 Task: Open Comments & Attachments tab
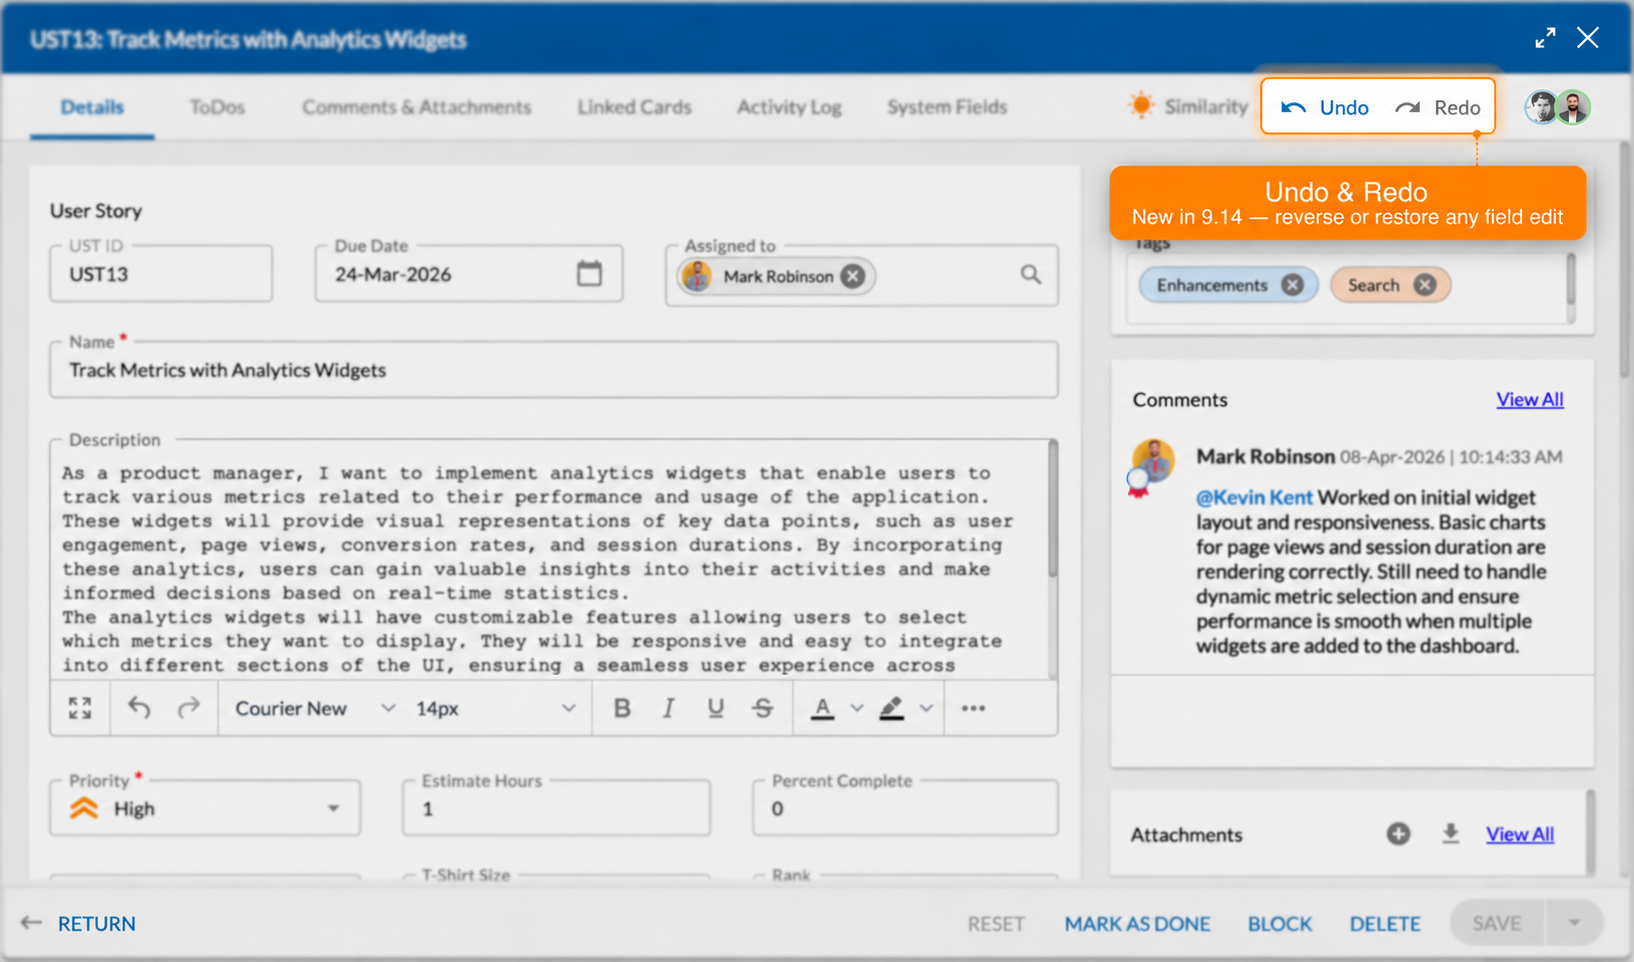pos(416,107)
